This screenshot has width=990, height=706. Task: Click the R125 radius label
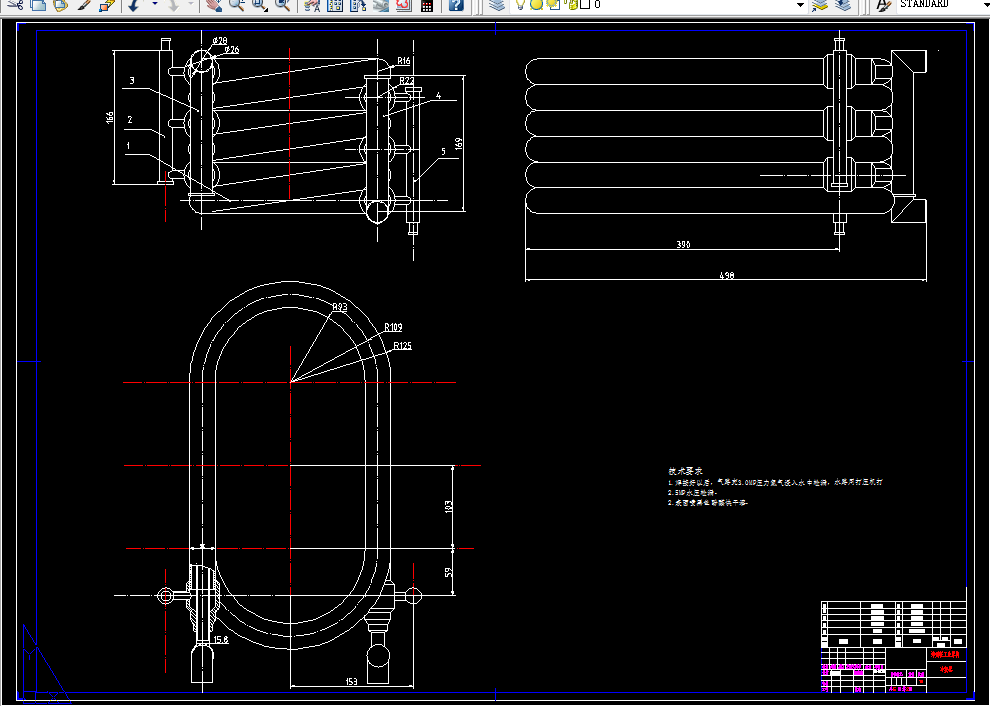402,345
